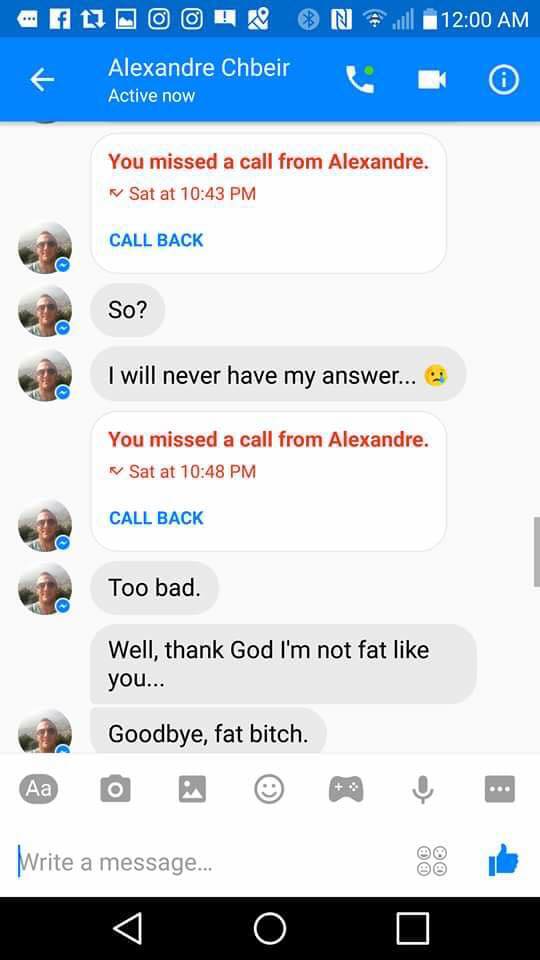Start a voice call with Alexandre
The width and height of the screenshot is (540, 960).
pos(360,80)
